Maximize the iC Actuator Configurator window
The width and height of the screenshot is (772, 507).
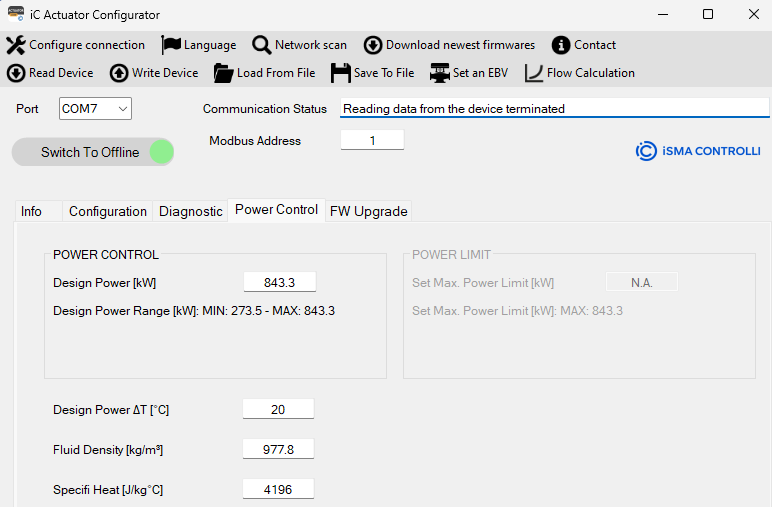click(708, 14)
